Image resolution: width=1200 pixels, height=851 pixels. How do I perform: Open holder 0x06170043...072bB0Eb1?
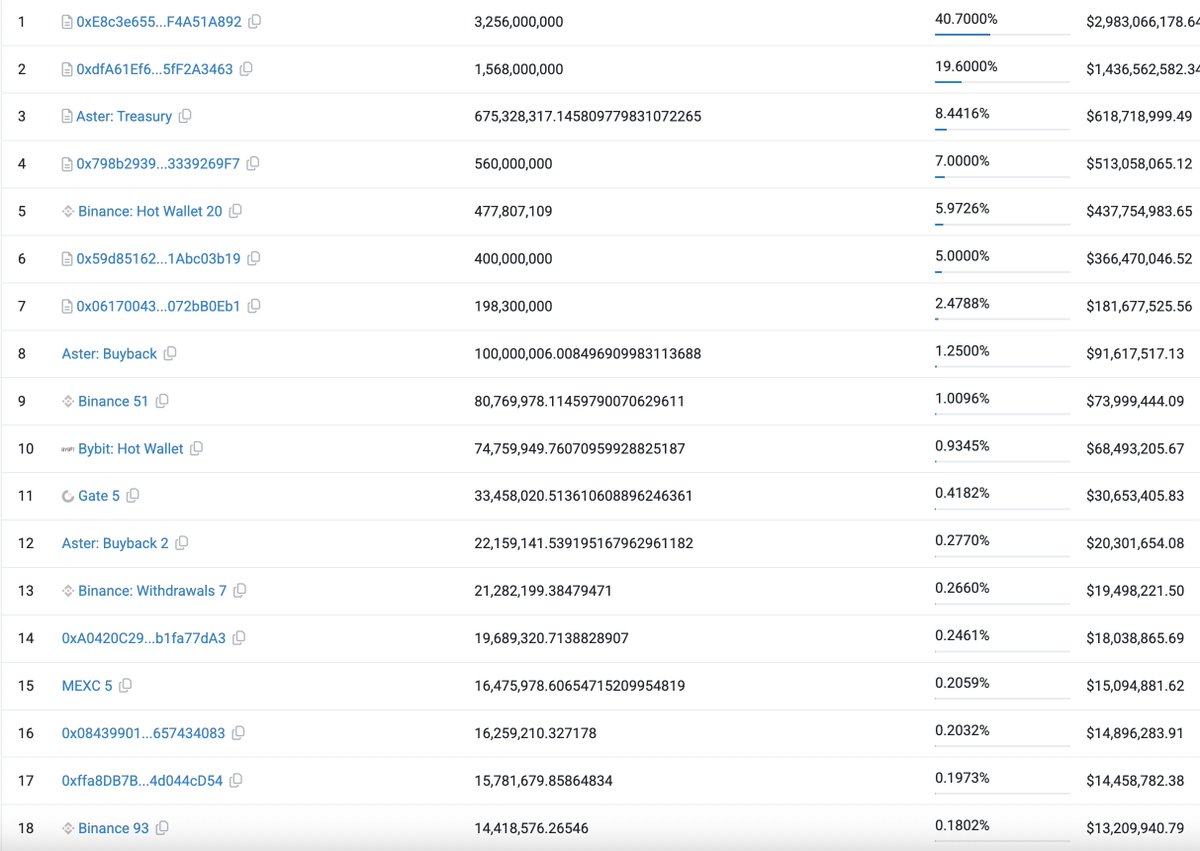[158, 306]
